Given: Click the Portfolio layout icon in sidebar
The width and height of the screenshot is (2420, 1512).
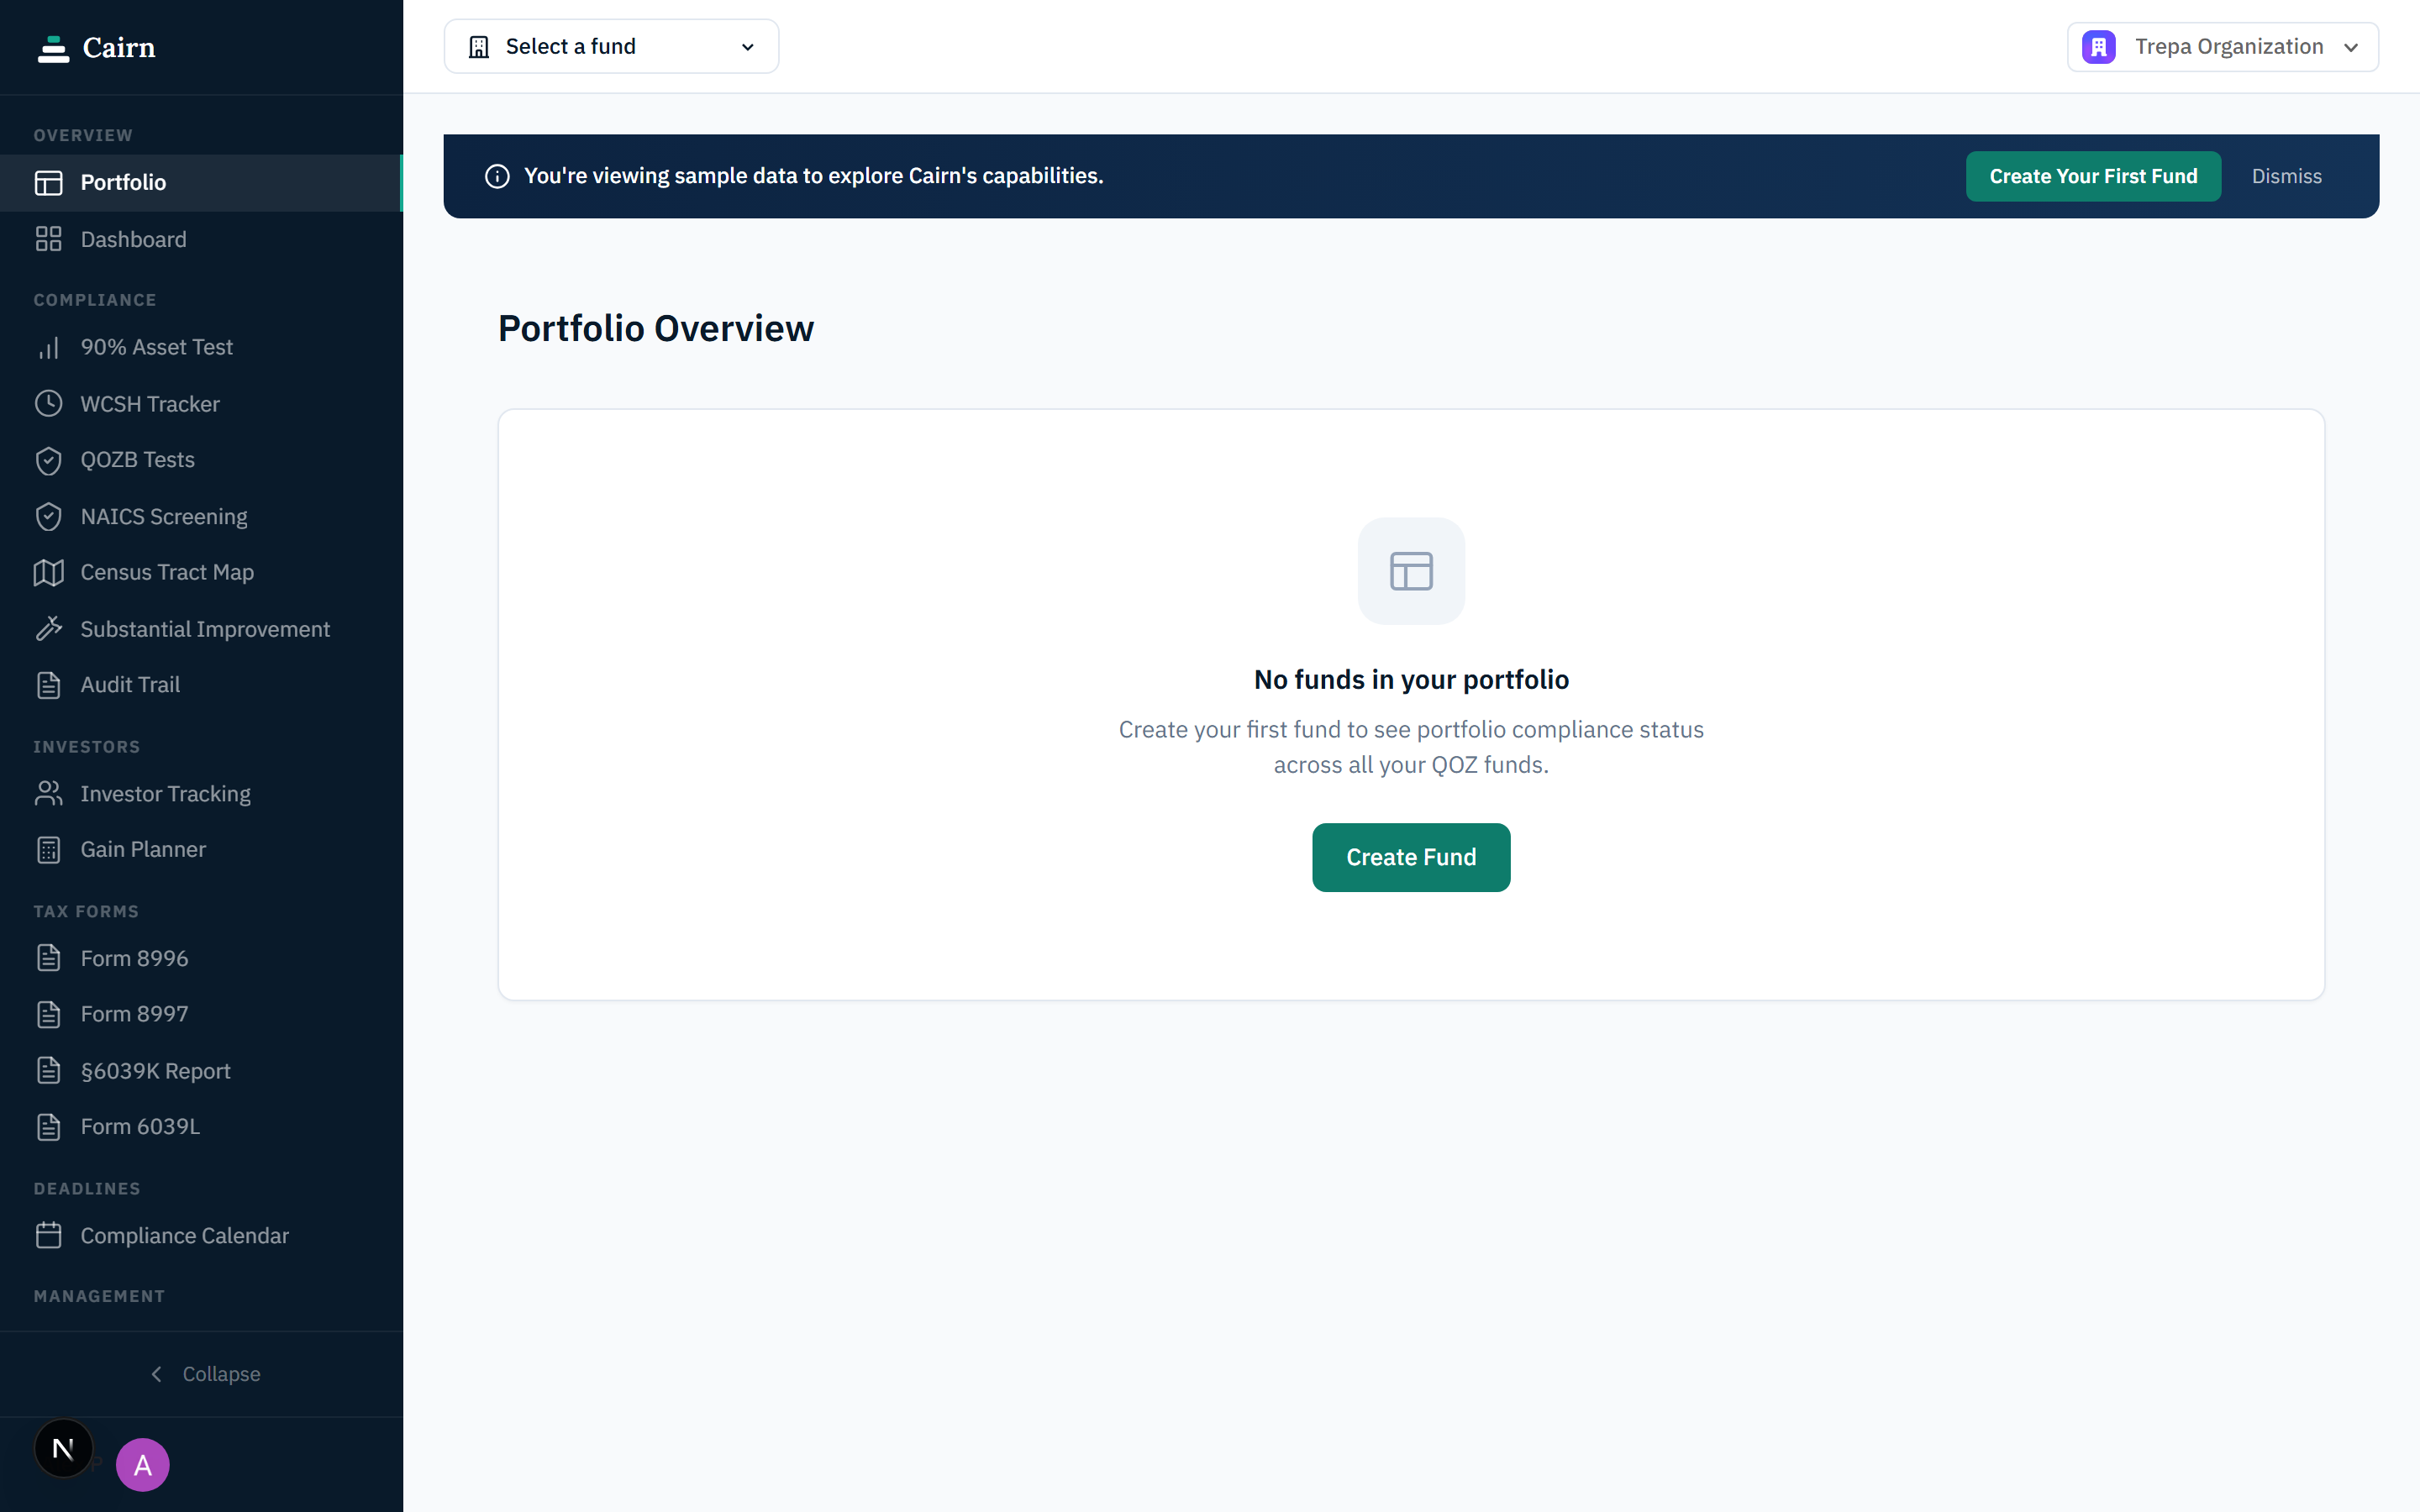Looking at the screenshot, I should click(48, 183).
